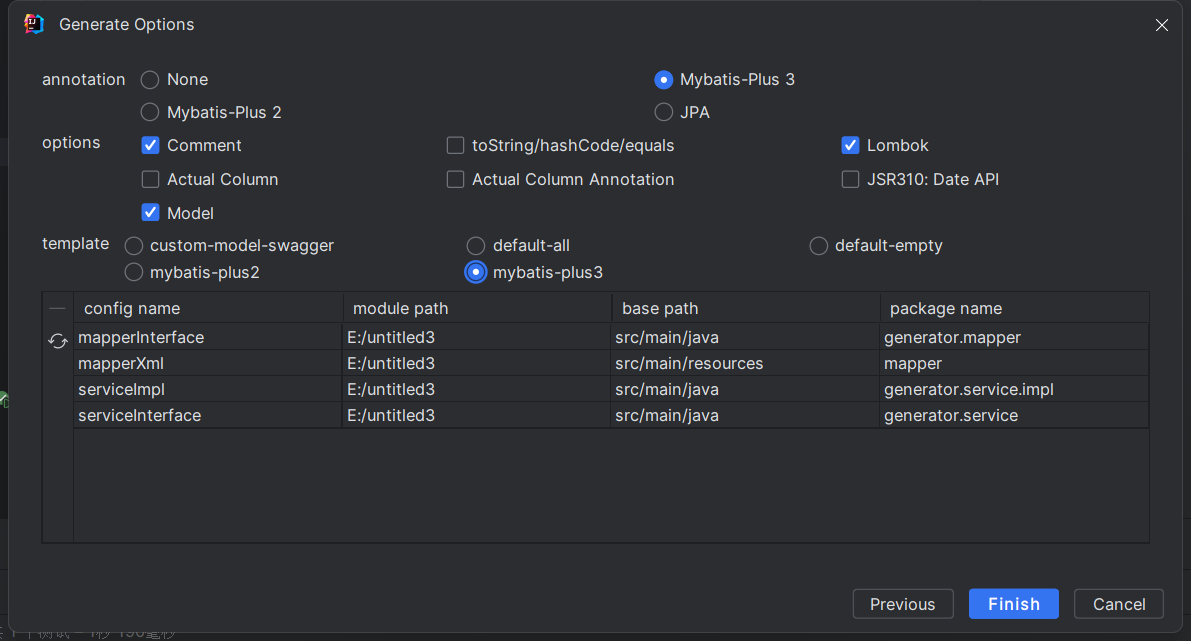Select the mybatis-plus3 template radio
The width and height of the screenshot is (1191, 641).
[475, 272]
